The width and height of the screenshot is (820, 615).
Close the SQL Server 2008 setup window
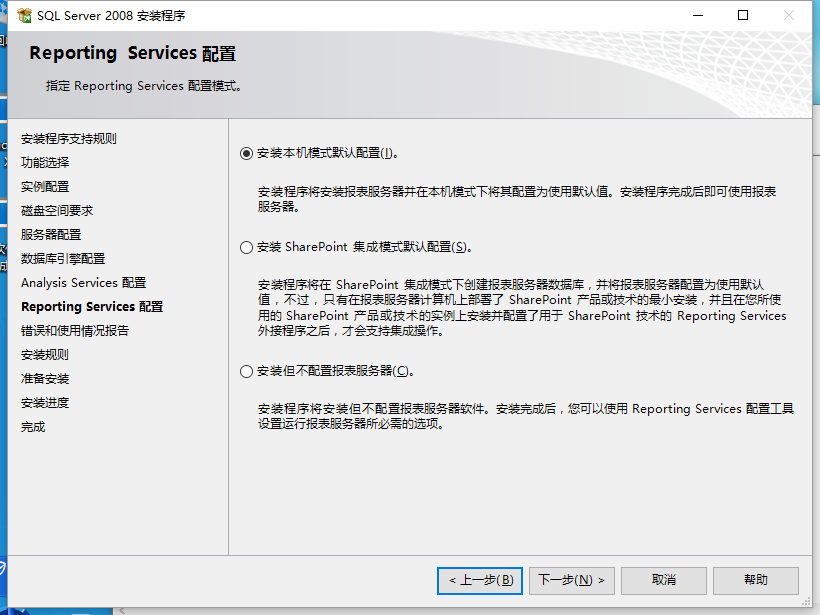[x=789, y=16]
